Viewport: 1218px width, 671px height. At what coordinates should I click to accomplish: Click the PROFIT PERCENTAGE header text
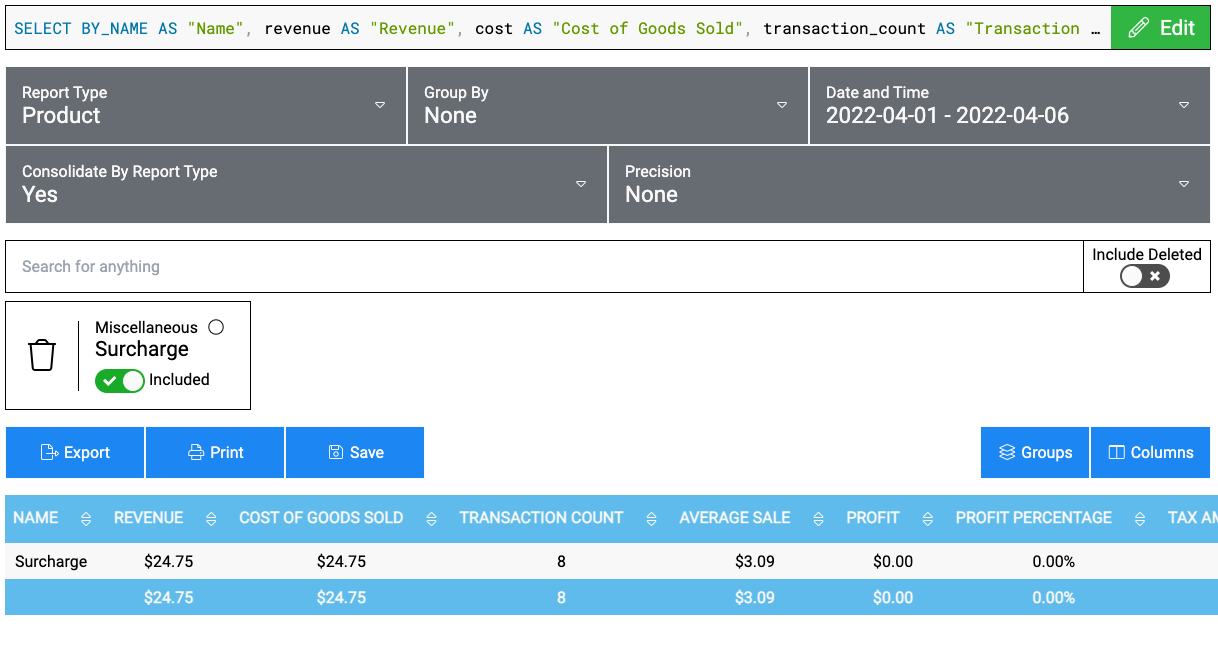pyautogui.click(x=1033, y=518)
